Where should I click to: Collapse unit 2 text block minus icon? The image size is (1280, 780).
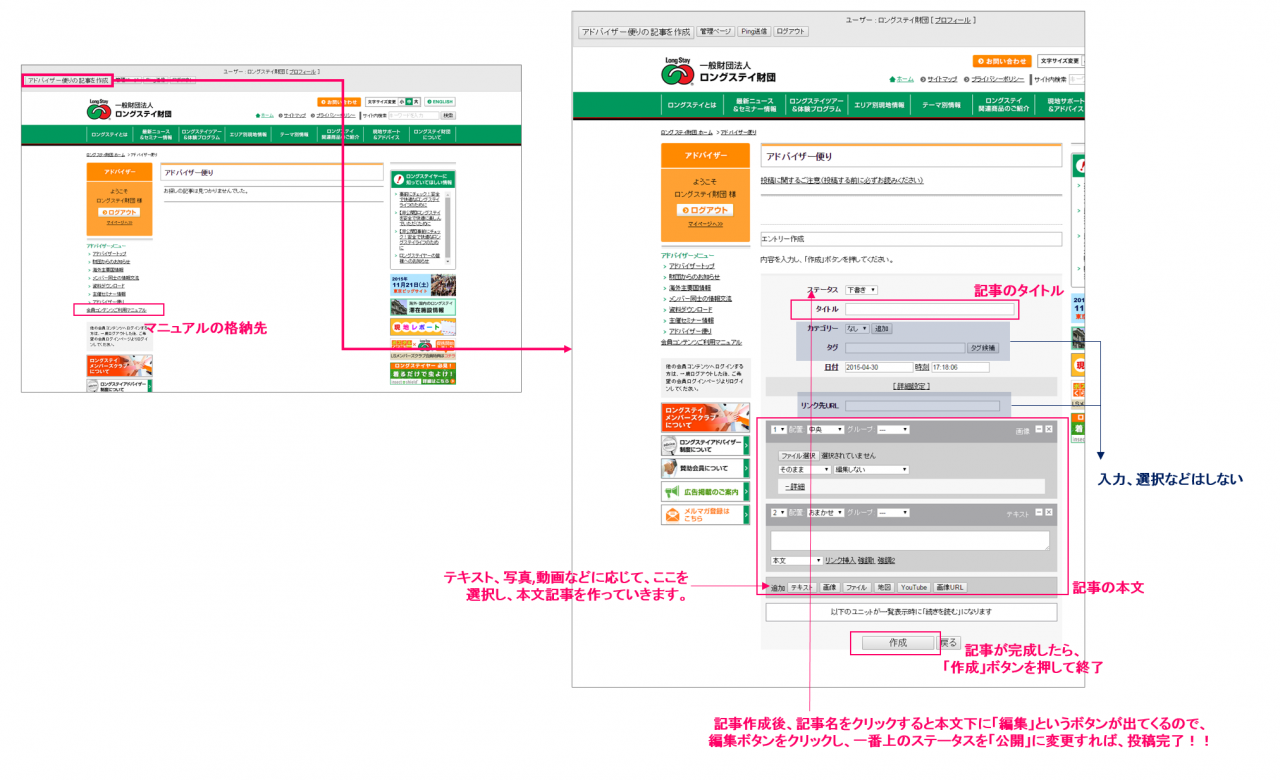1038,512
